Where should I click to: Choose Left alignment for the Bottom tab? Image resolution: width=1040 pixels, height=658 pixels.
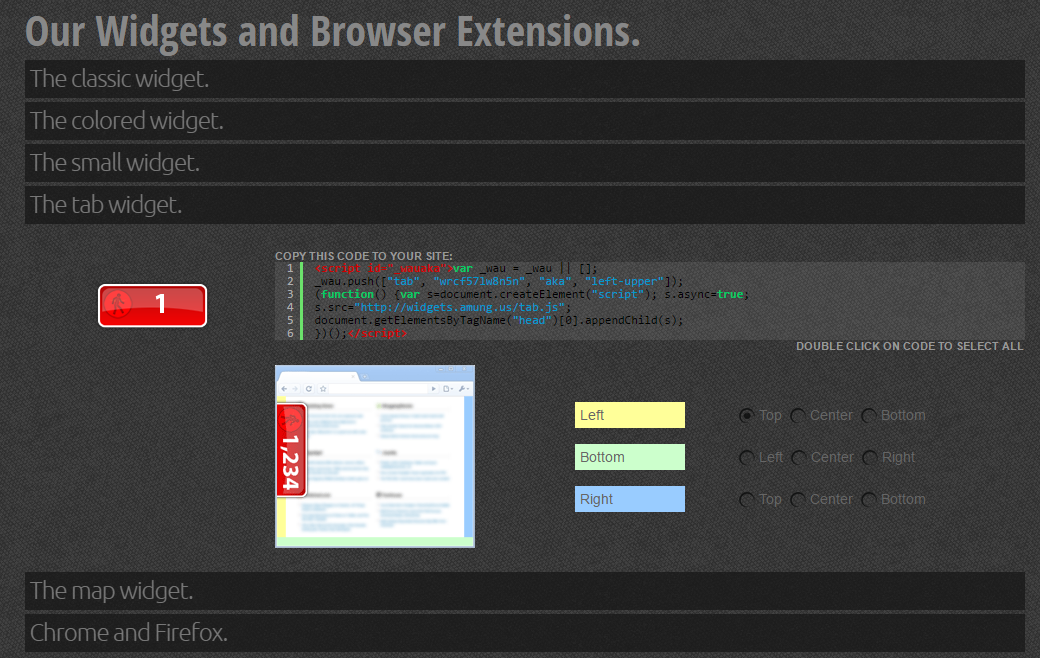click(x=746, y=458)
